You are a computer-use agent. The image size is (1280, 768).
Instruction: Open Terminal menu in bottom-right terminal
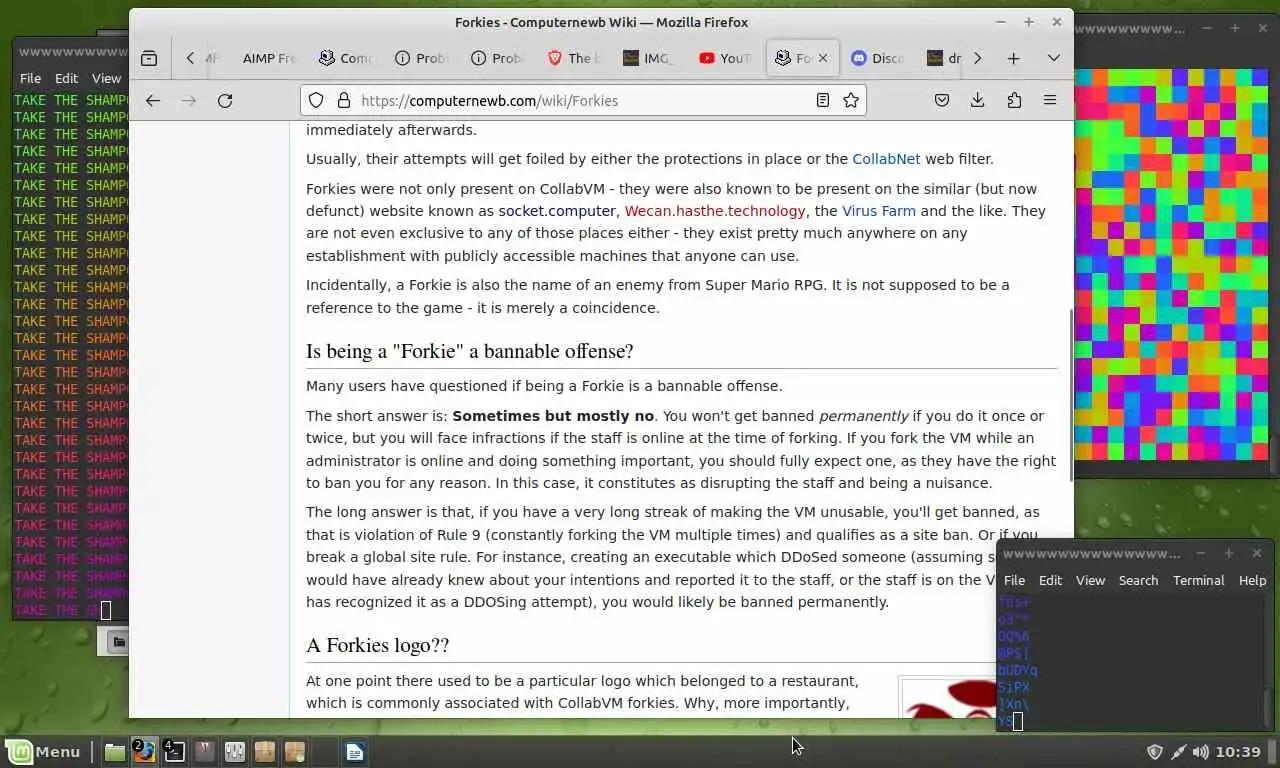click(1198, 580)
